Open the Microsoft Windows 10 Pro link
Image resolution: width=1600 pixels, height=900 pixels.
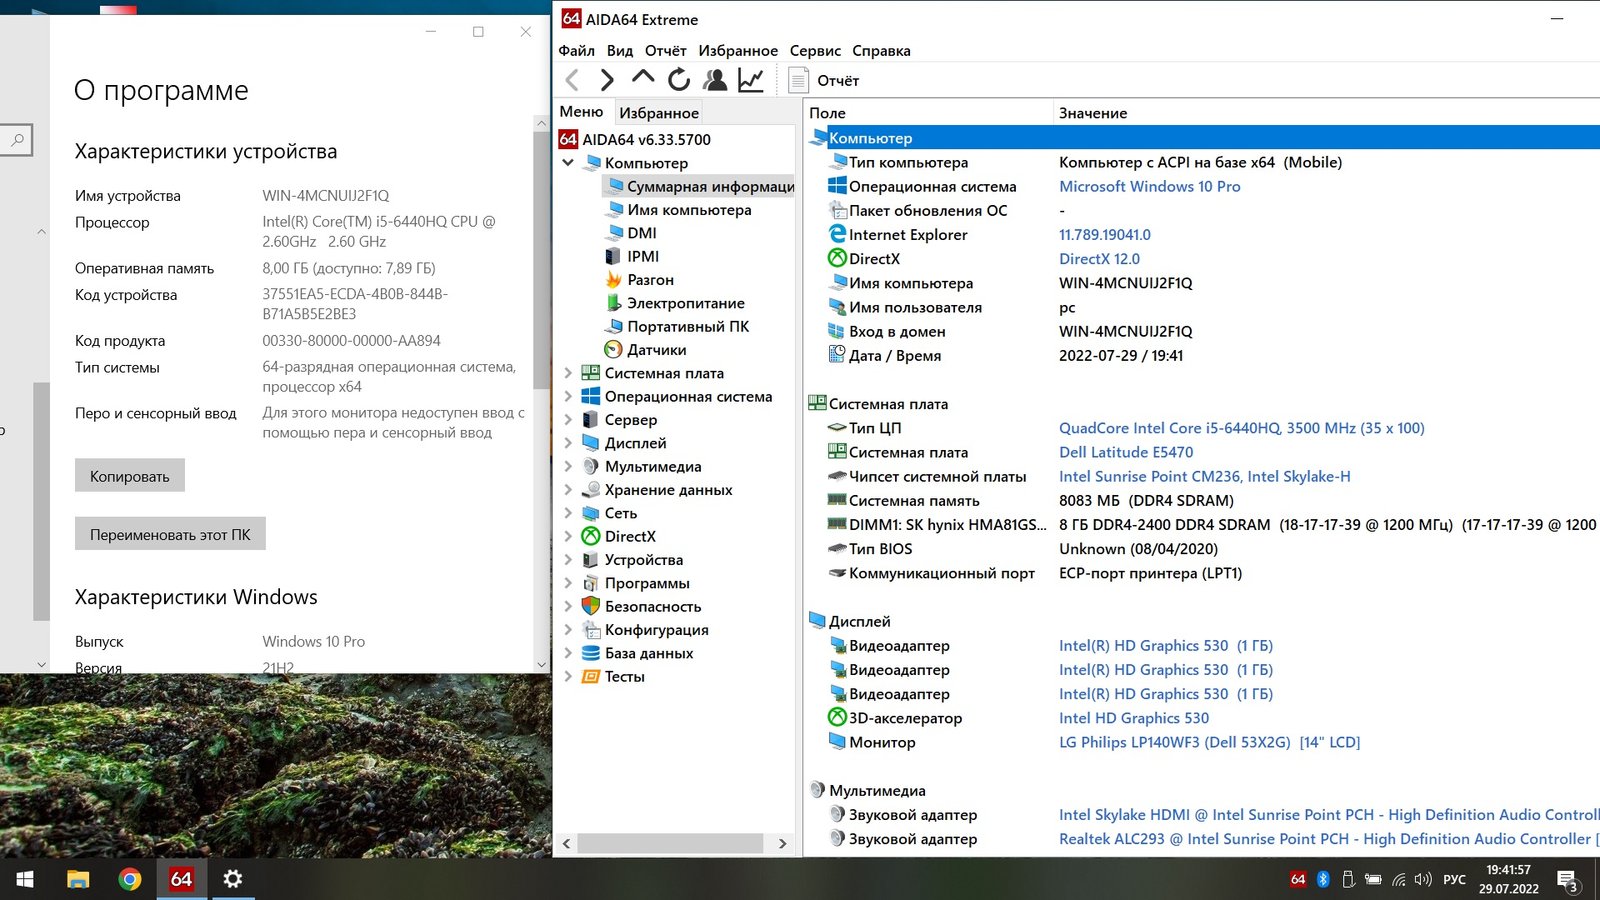pyautogui.click(x=1149, y=186)
